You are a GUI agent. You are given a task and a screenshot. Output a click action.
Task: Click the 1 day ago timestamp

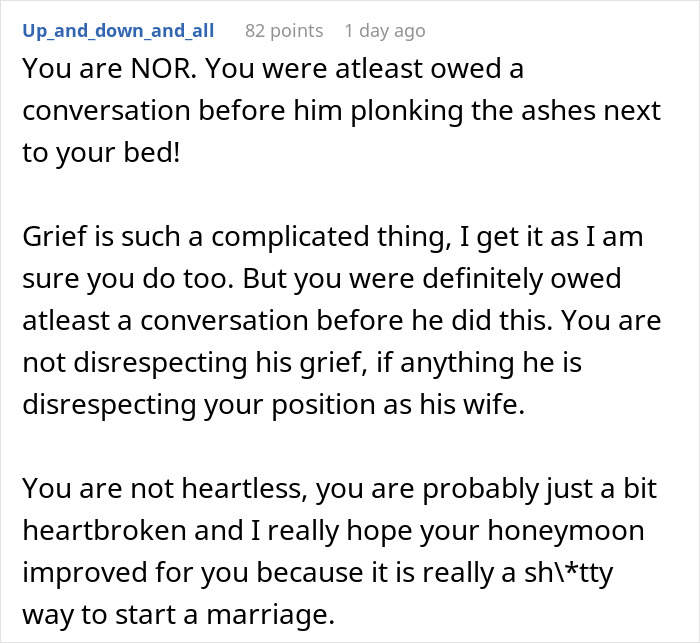pyautogui.click(x=385, y=31)
